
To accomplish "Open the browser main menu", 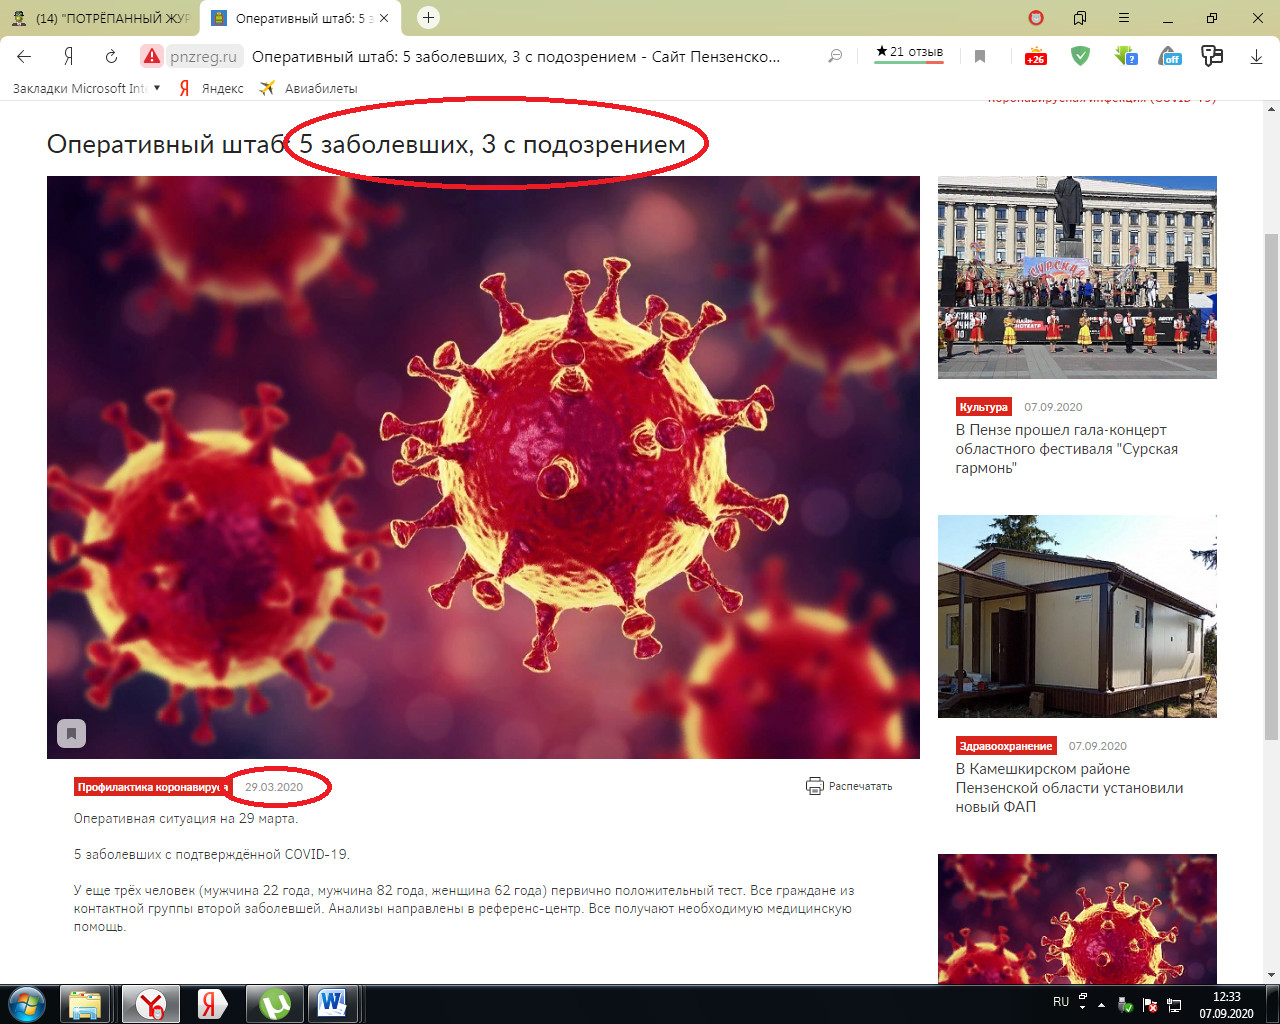I will tap(1124, 18).
